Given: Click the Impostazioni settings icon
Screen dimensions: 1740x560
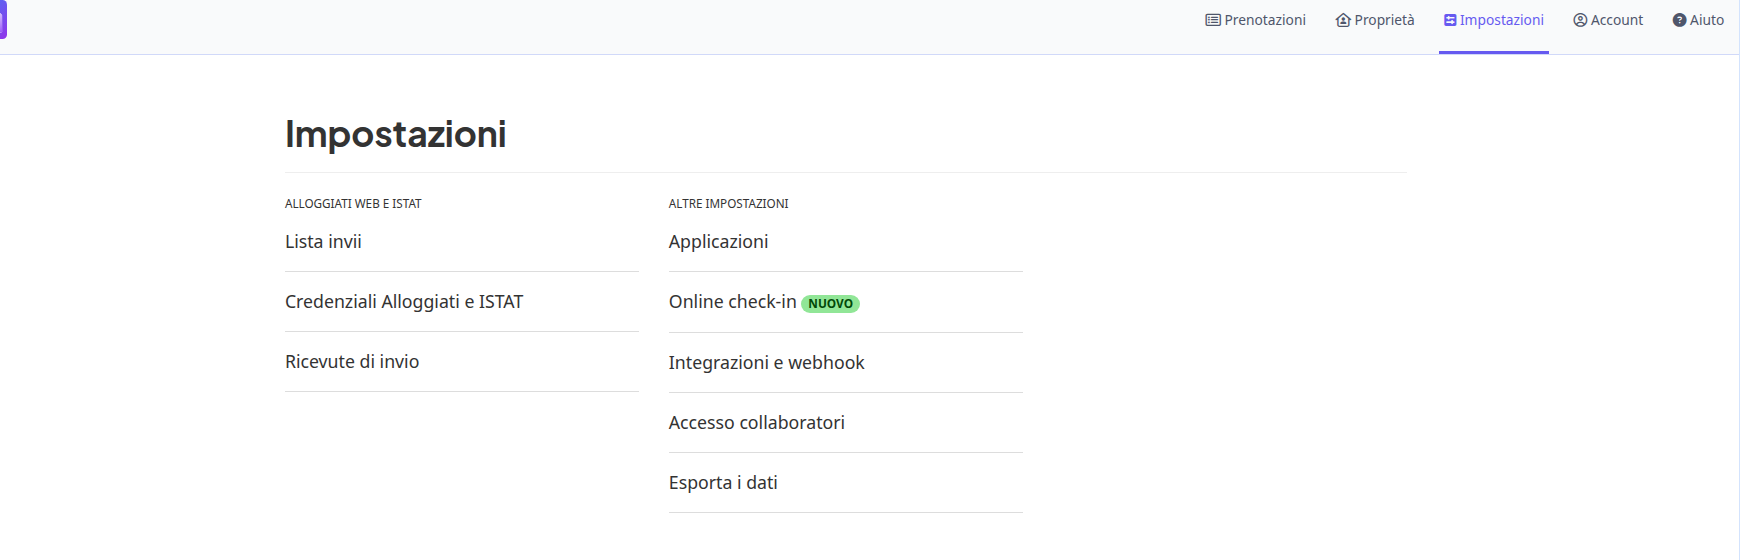Looking at the screenshot, I should pyautogui.click(x=1450, y=20).
